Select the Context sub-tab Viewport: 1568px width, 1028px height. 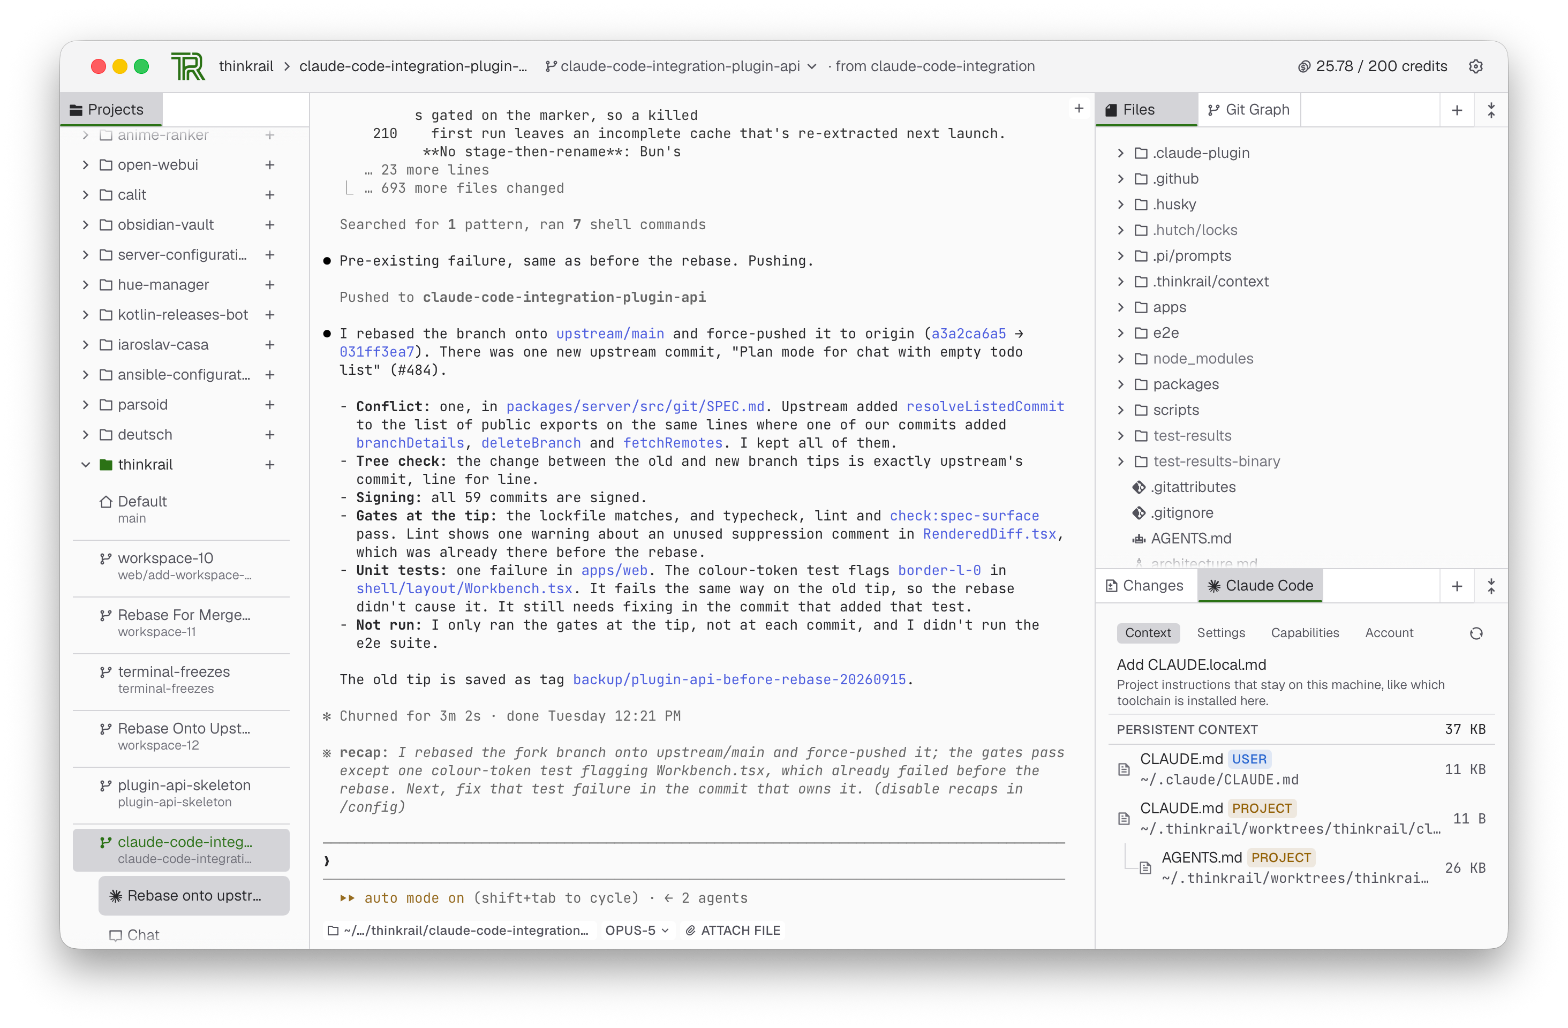tap(1148, 633)
